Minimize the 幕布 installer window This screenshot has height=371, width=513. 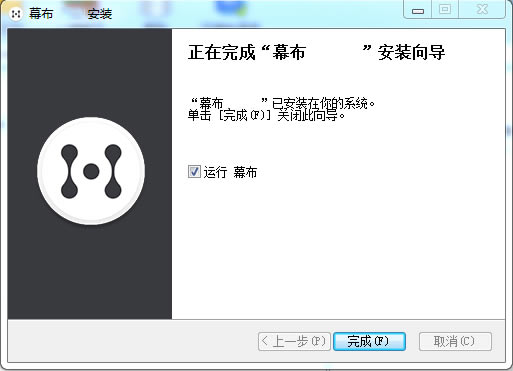[x=418, y=10]
